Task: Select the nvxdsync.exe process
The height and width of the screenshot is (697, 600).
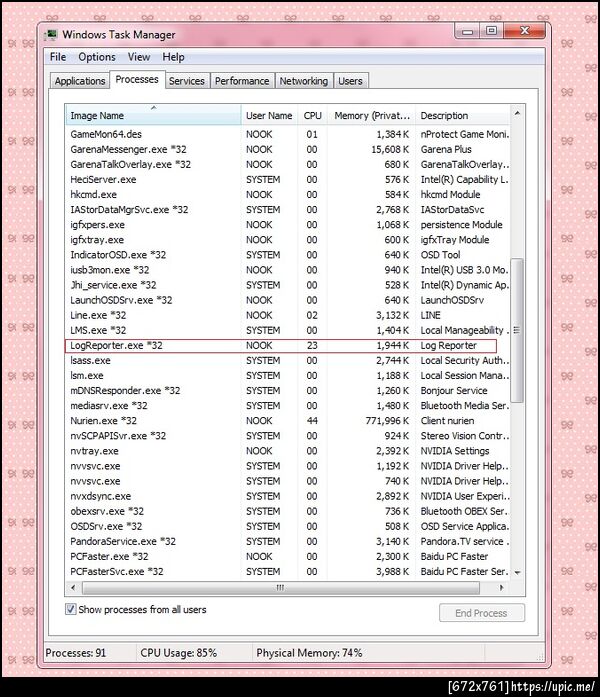Action: tap(288, 497)
